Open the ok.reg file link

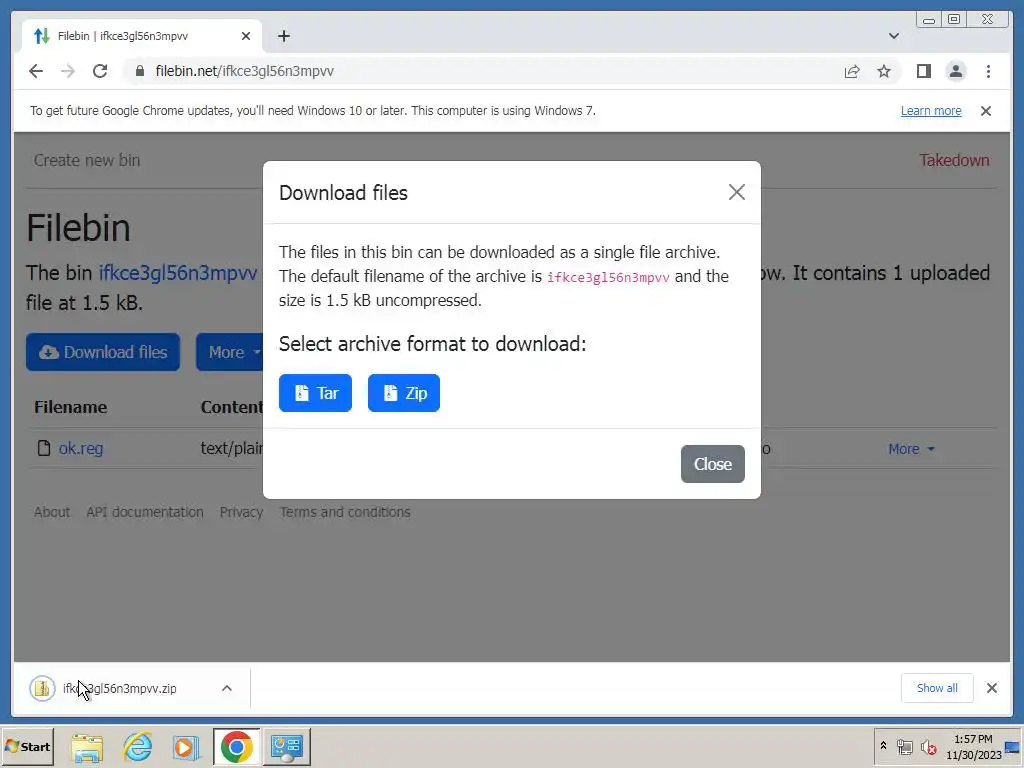81,449
